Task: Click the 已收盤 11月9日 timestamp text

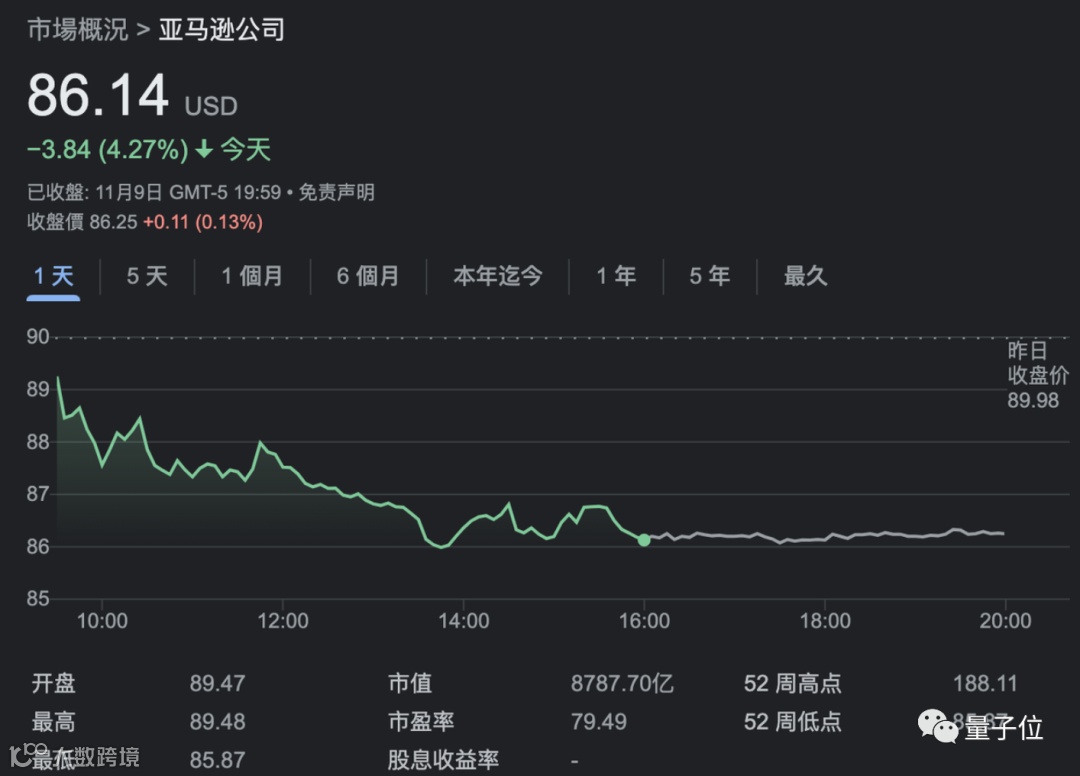Action: [154, 192]
